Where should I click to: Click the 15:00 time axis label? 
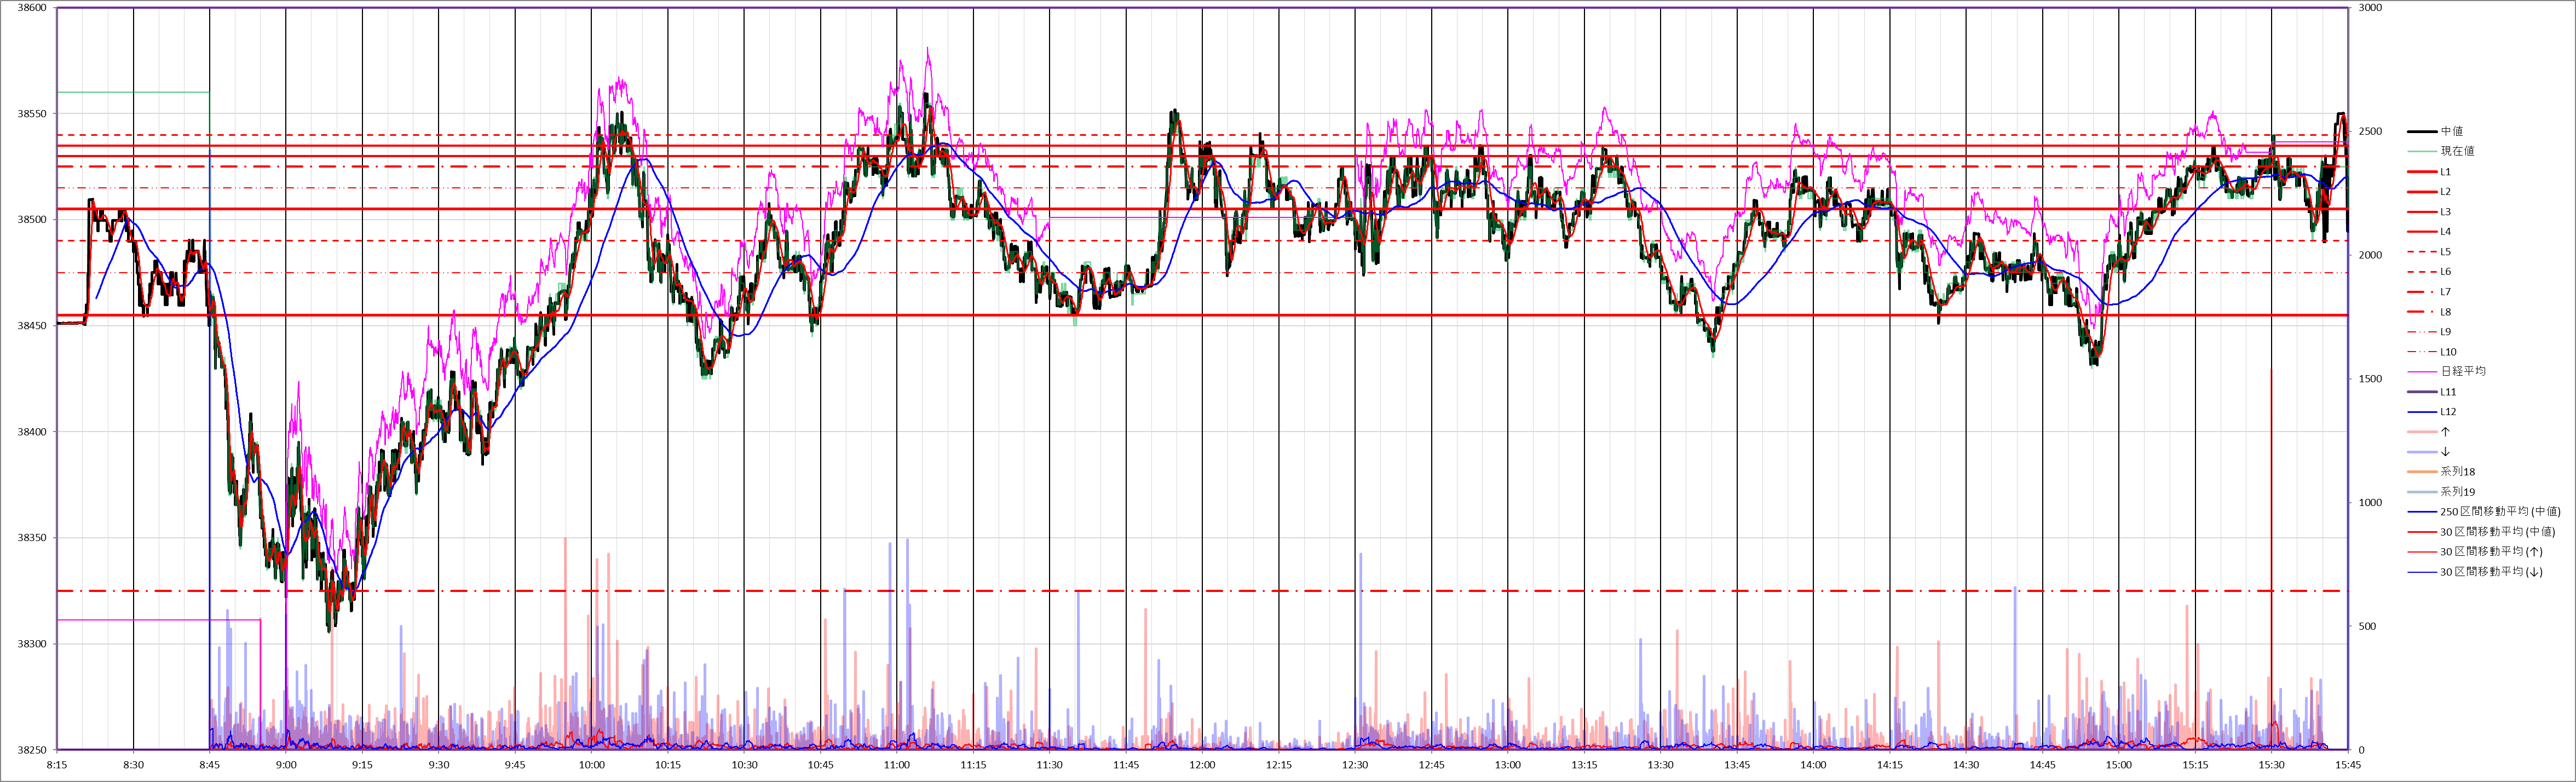2119,765
